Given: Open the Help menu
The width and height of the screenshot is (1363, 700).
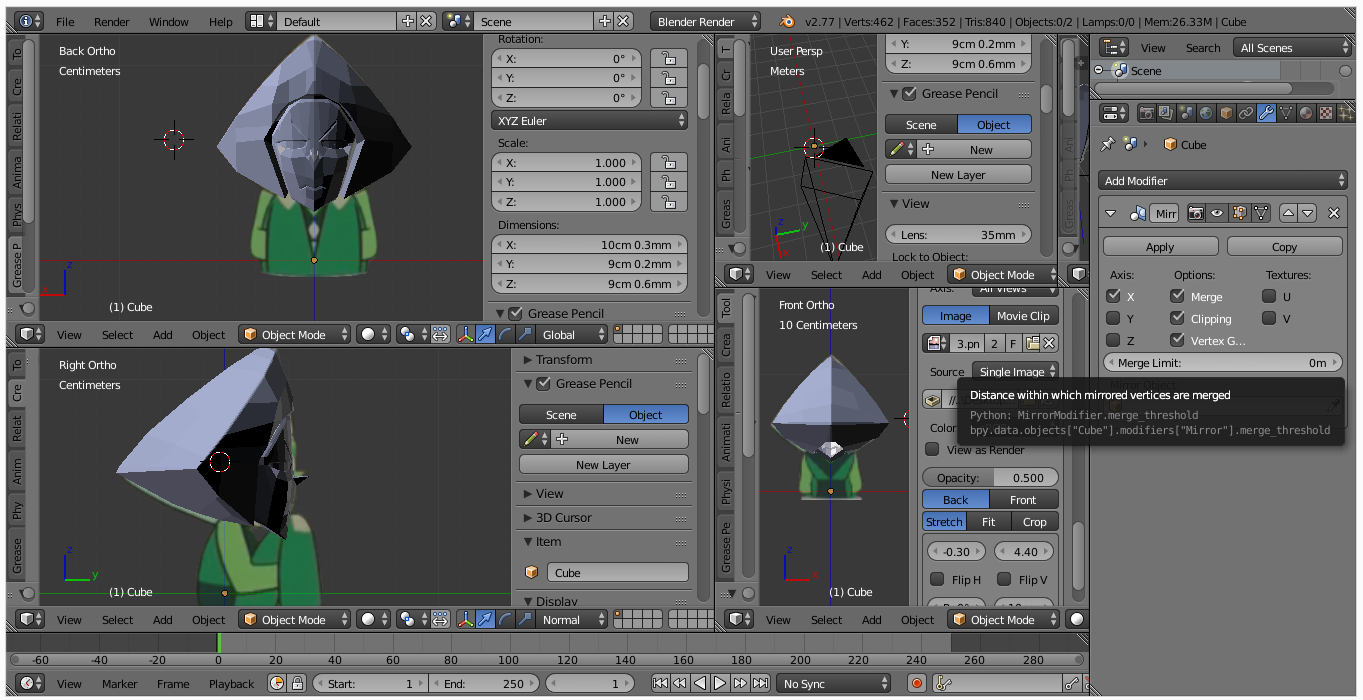Looking at the screenshot, I should pyautogui.click(x=221, y=21).
